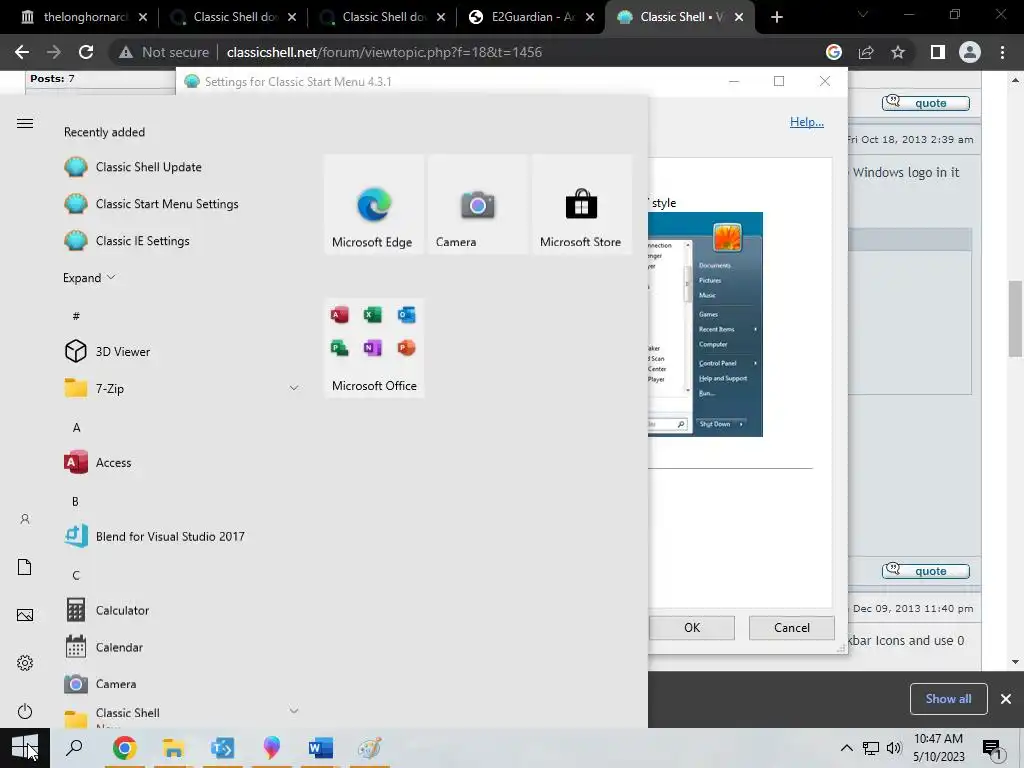Click the Windows 7 style preview thumbnail
The width and height of the screenshot is (1024, 768).
pyautogui.click(x=705, y=325)
